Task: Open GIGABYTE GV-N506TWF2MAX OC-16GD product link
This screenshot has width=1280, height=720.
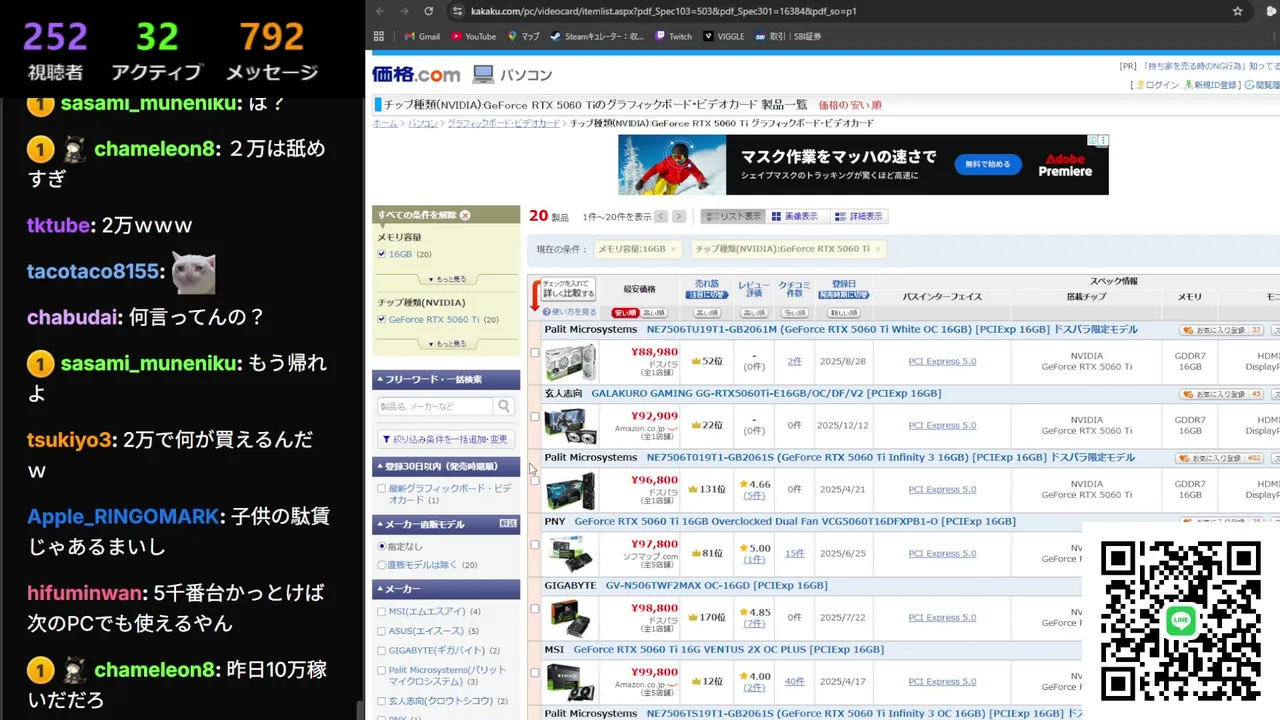Action: (717, 585)
